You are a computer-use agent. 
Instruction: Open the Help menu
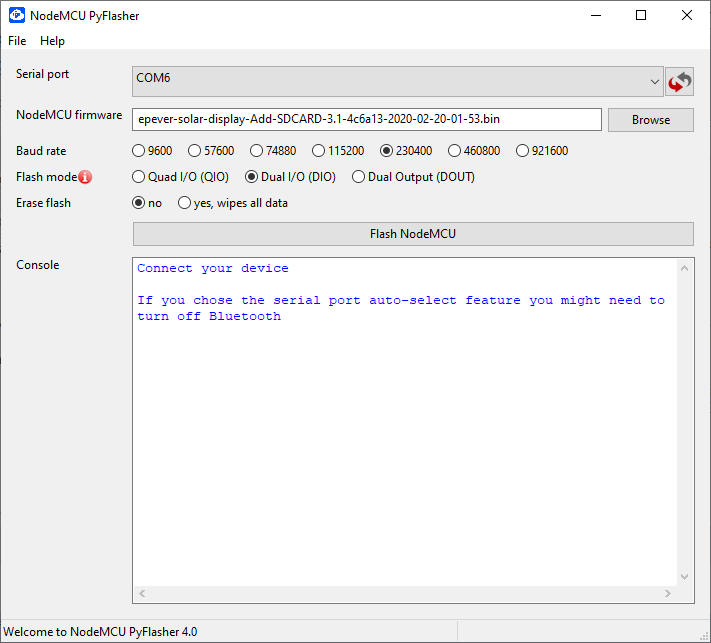tap(52, 41)
